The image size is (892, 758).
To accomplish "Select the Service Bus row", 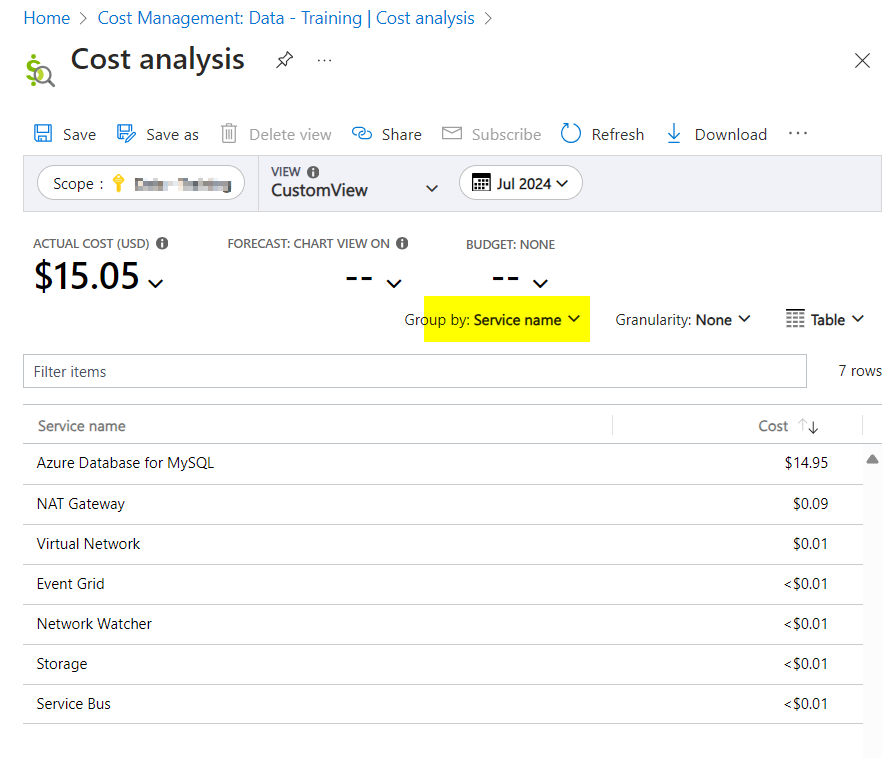I will click(x=443, y=703).
